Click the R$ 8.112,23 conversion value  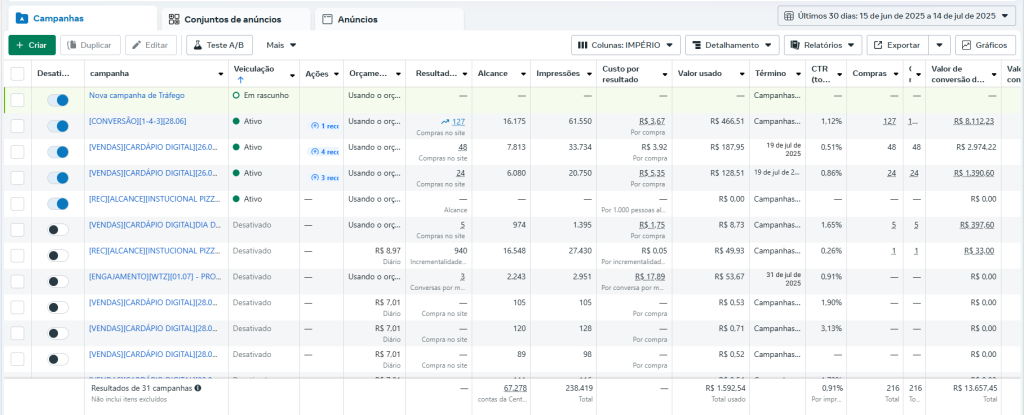point(974,122)
